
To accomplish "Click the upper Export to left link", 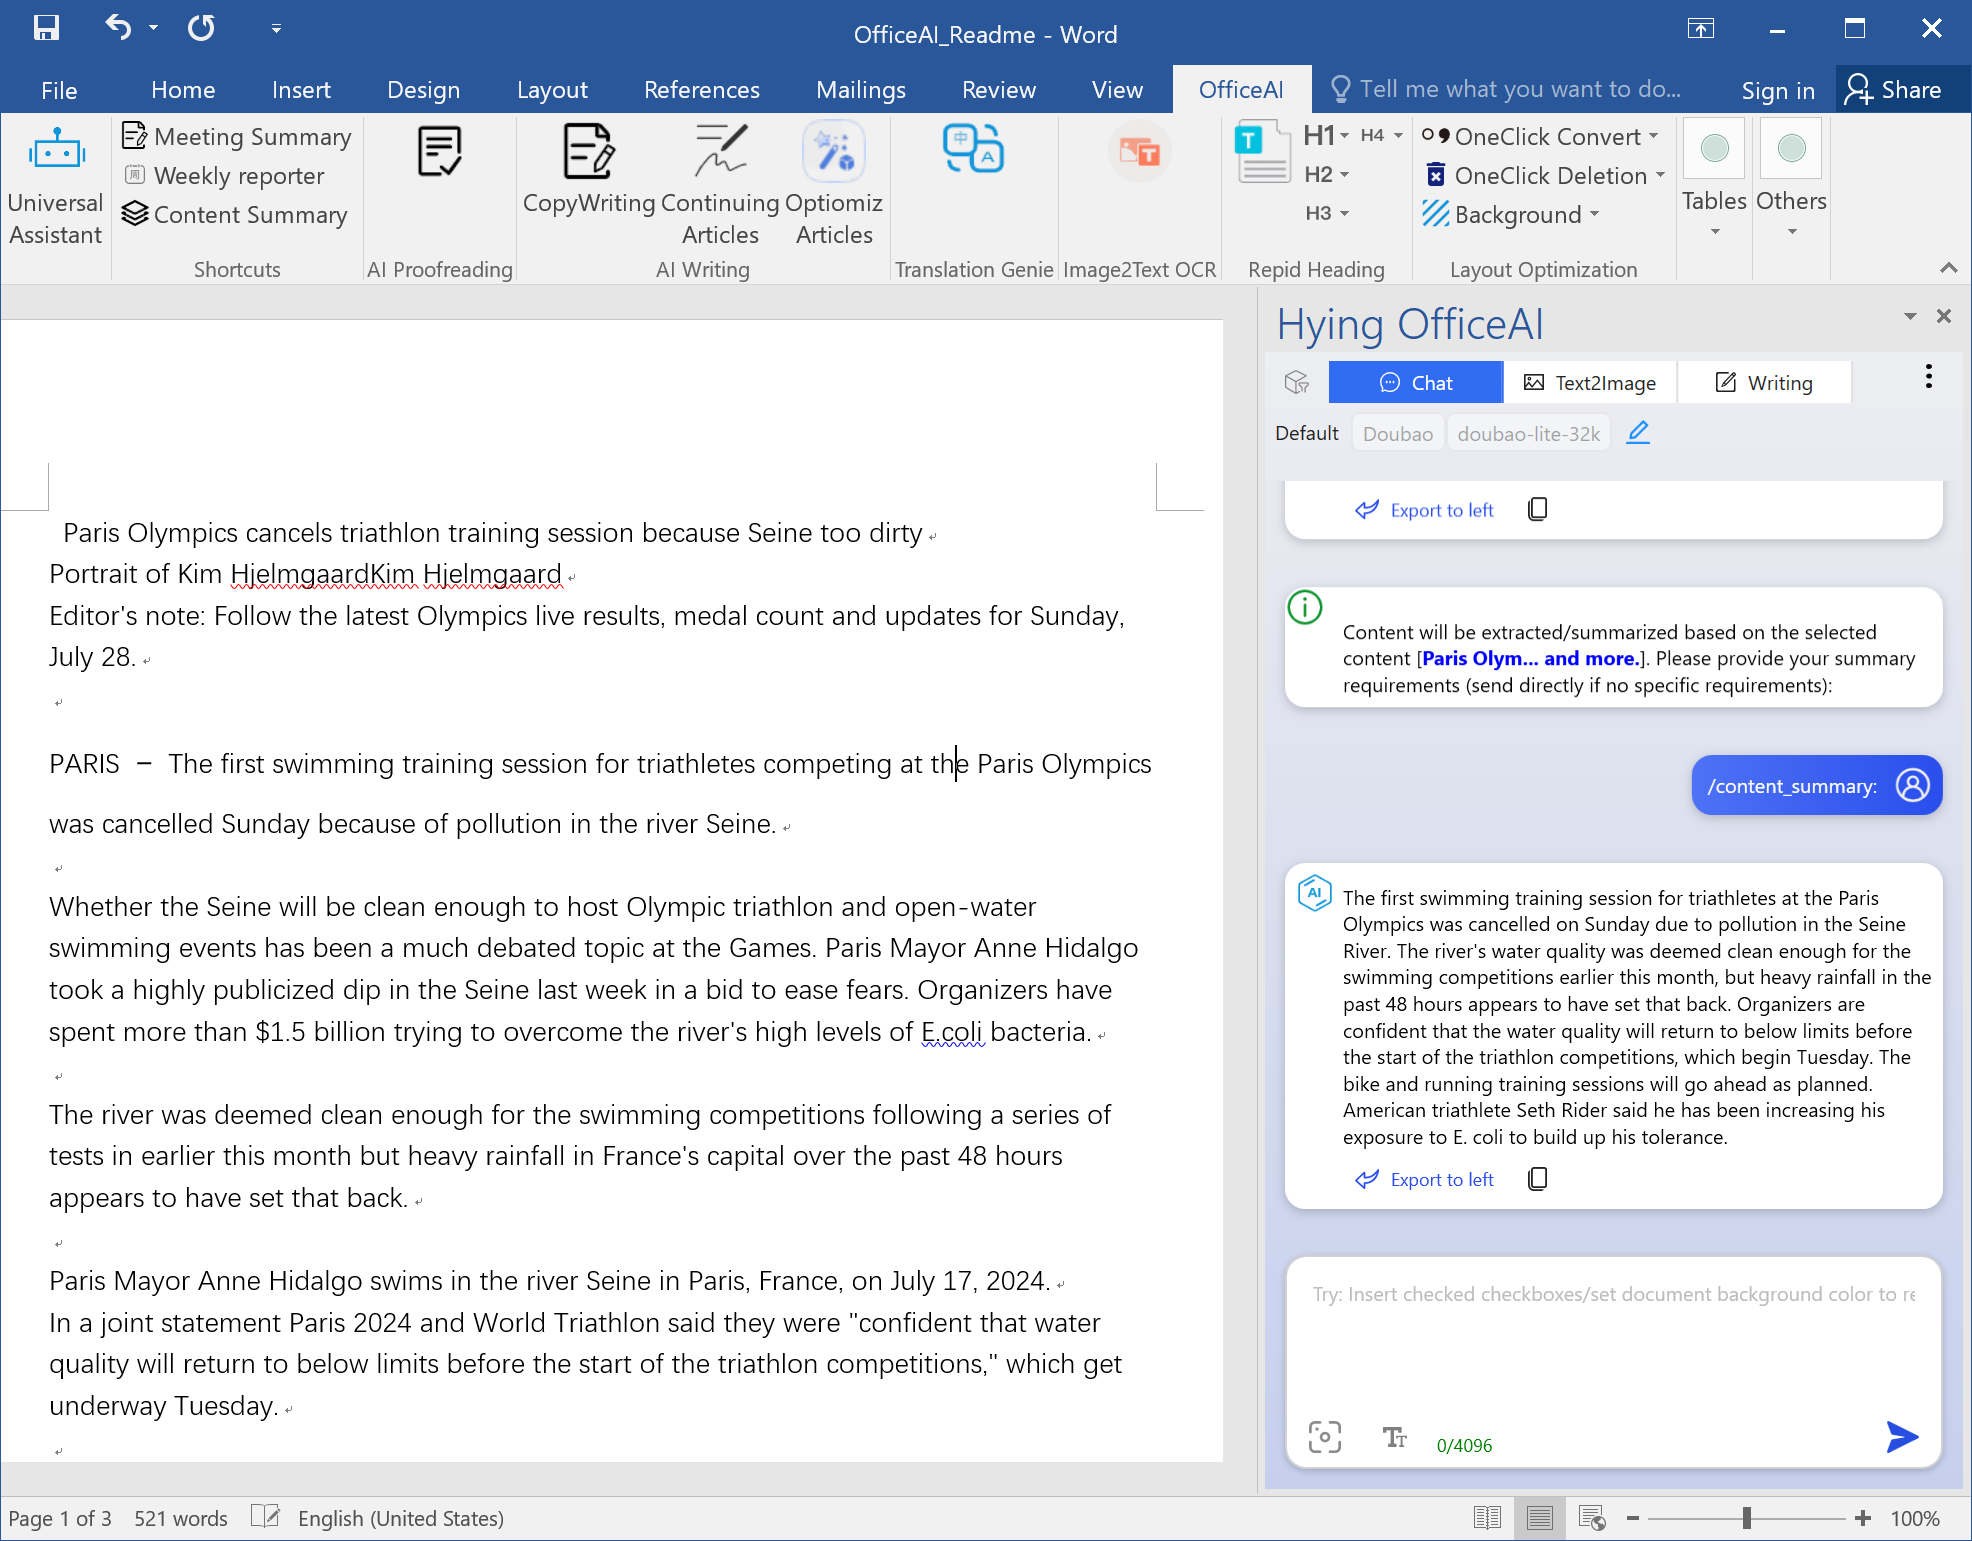I will tap(1425, 509).
